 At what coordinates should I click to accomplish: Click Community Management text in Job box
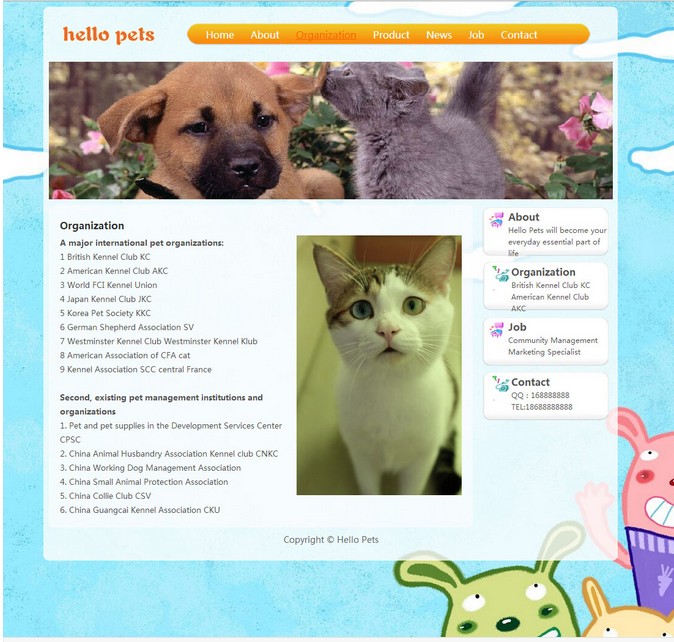tap(553, 340)
